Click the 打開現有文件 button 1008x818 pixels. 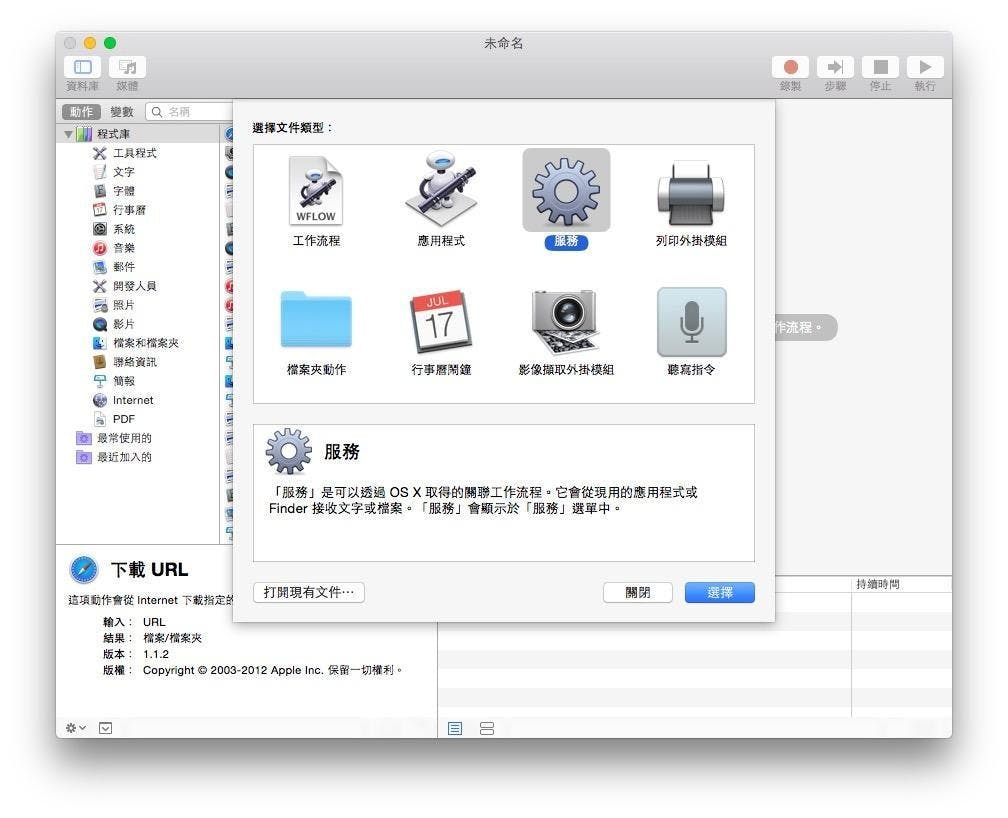point(308,592)
